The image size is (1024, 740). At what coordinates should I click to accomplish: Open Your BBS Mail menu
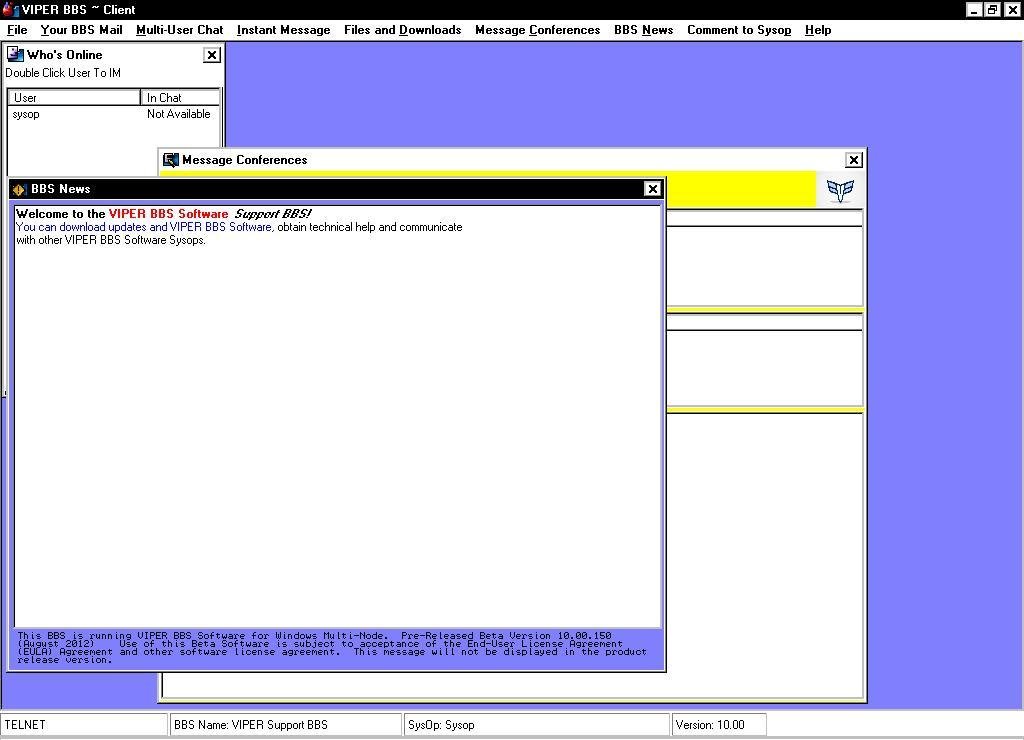[x=81, y=30]
